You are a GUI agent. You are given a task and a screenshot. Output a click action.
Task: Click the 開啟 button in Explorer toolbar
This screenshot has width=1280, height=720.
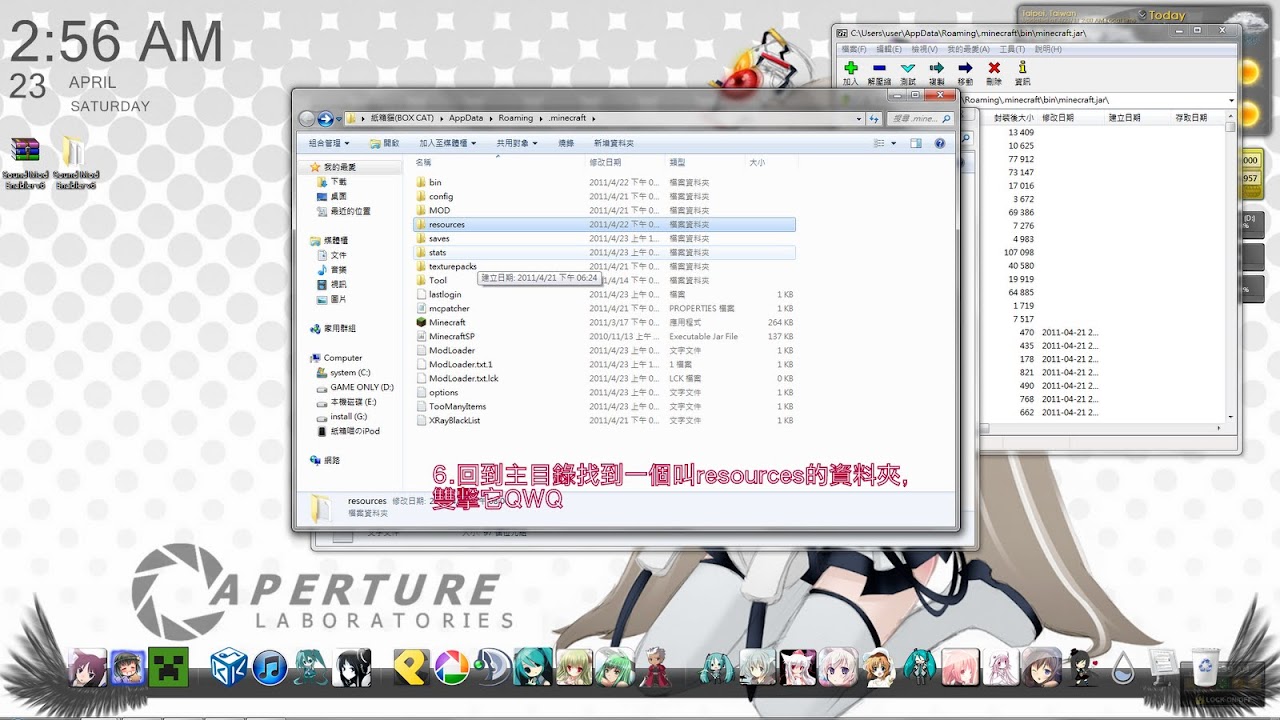pos(385,143)
